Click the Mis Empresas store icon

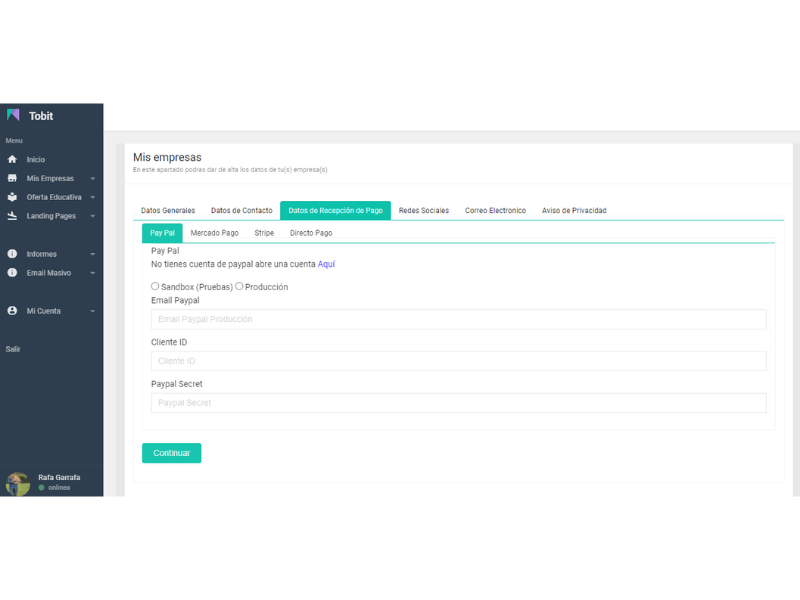(12, 178)
